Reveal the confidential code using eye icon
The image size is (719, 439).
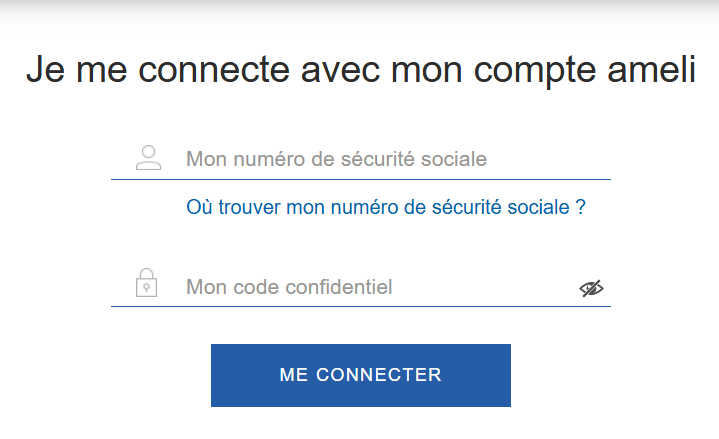pyautogui.click(x=591, y=288)
